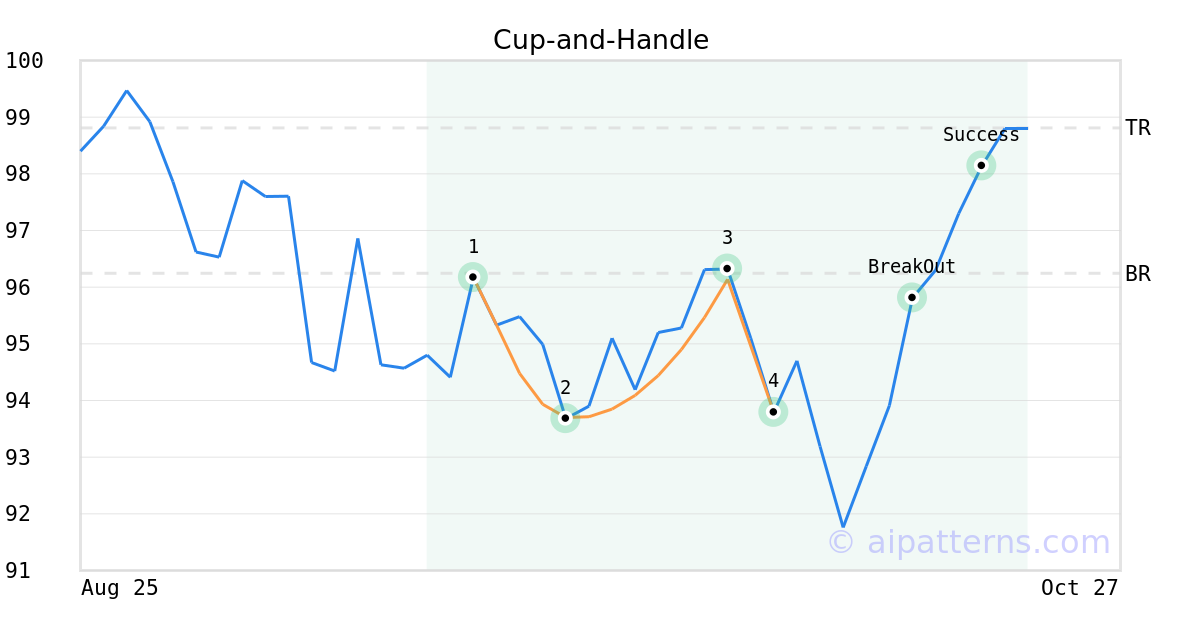Click pattern point marker 1
Screen dimensions: 1200x630
click(x=473, y=277)
